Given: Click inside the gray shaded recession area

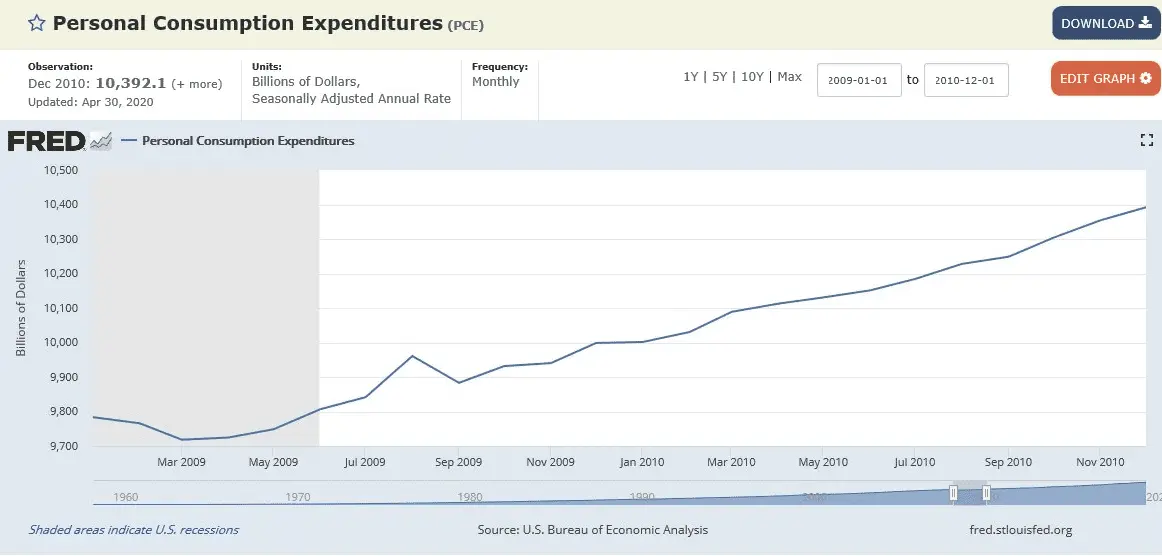Looking at the screenshot, I should pyautogui.click(x=205, y=300).
